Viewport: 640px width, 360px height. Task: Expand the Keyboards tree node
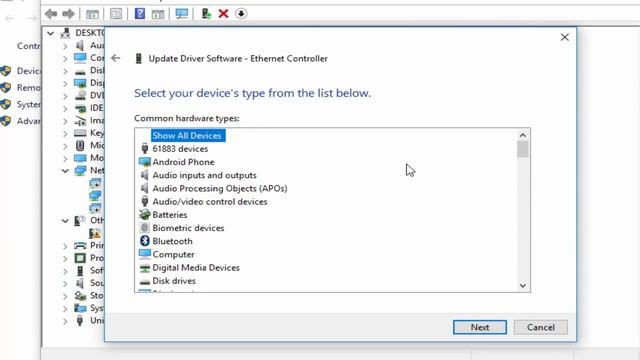[x=65, y=133]
